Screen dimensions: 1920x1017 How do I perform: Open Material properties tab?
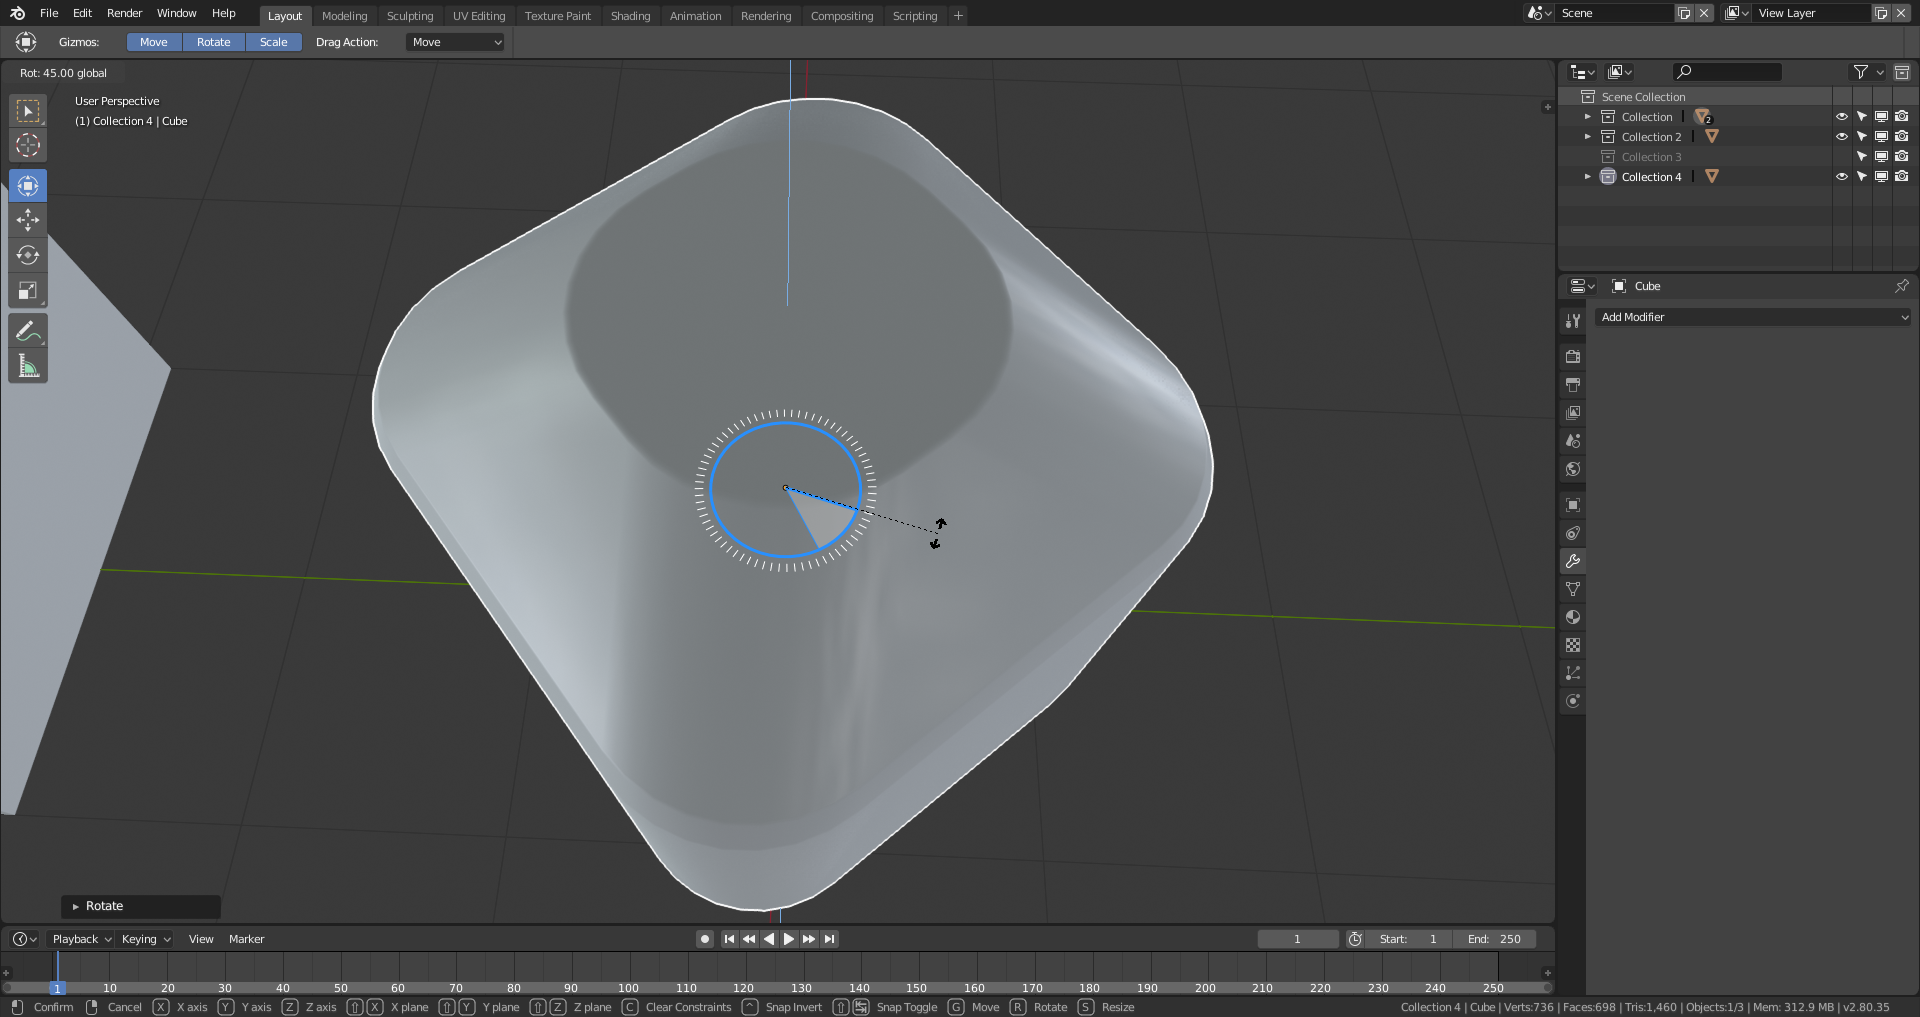1573,617
